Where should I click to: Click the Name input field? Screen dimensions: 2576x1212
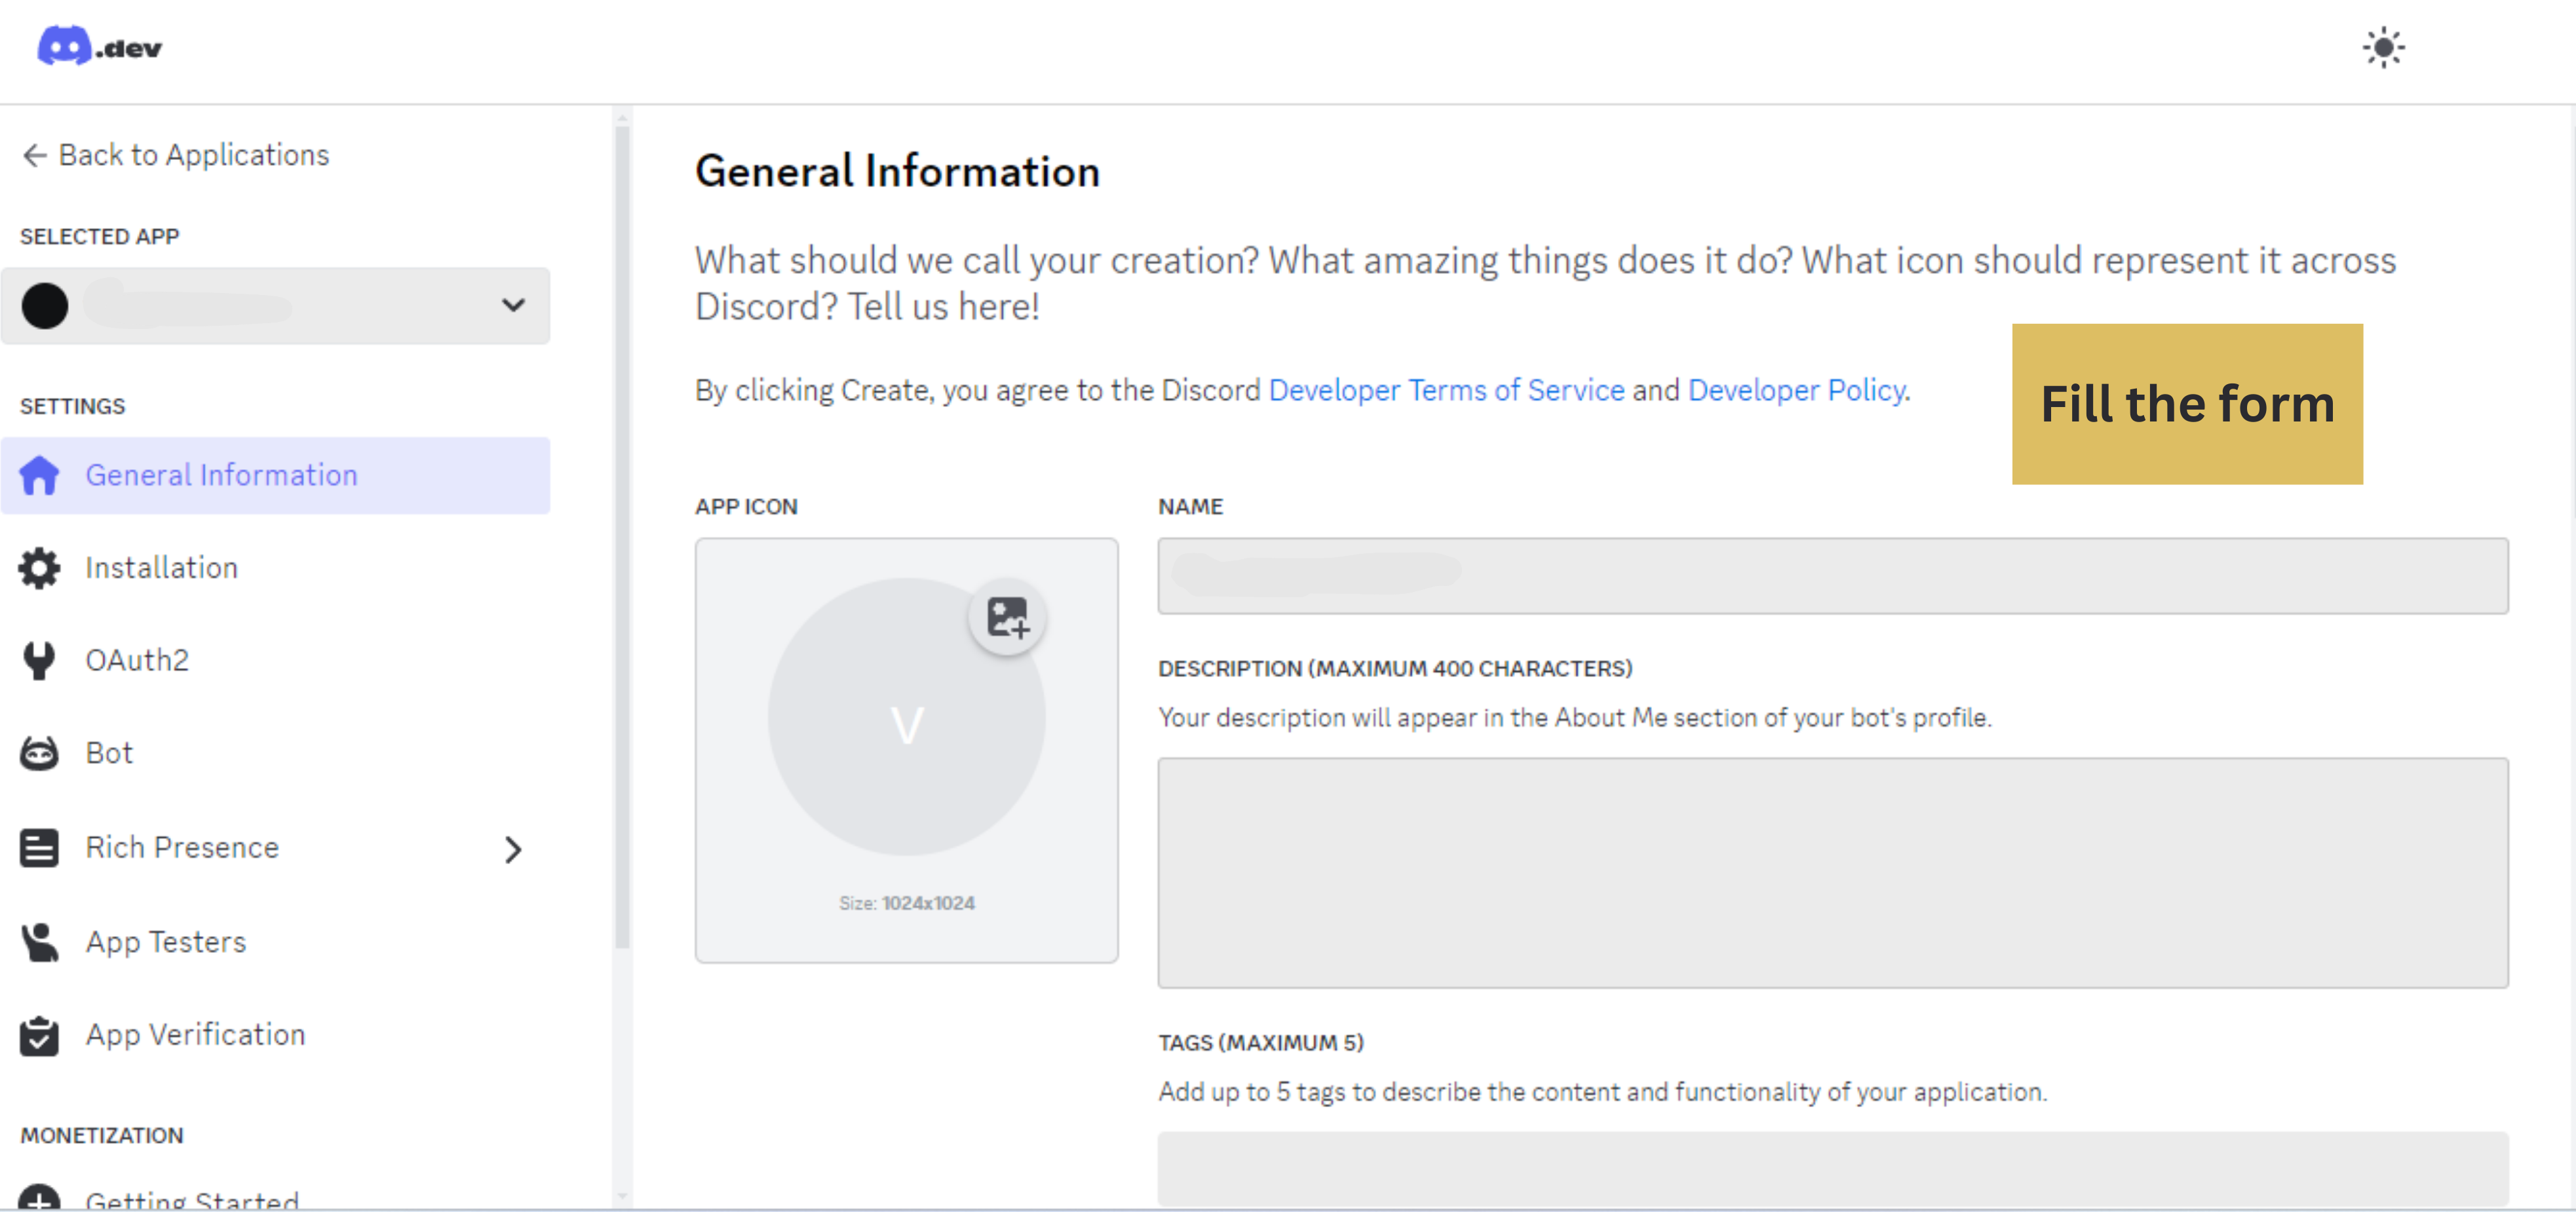pyautogui.click(x=1832, y=576)
